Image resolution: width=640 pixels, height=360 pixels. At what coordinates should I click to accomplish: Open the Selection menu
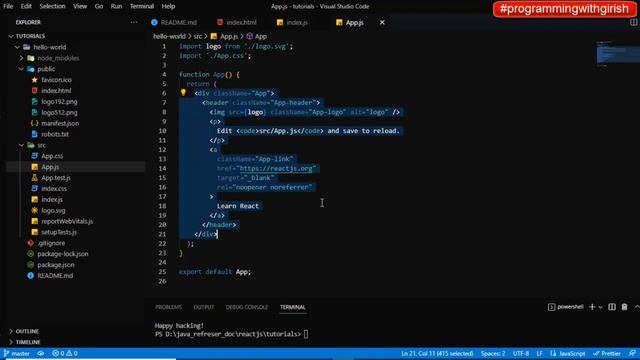click(x=52, y=6)
